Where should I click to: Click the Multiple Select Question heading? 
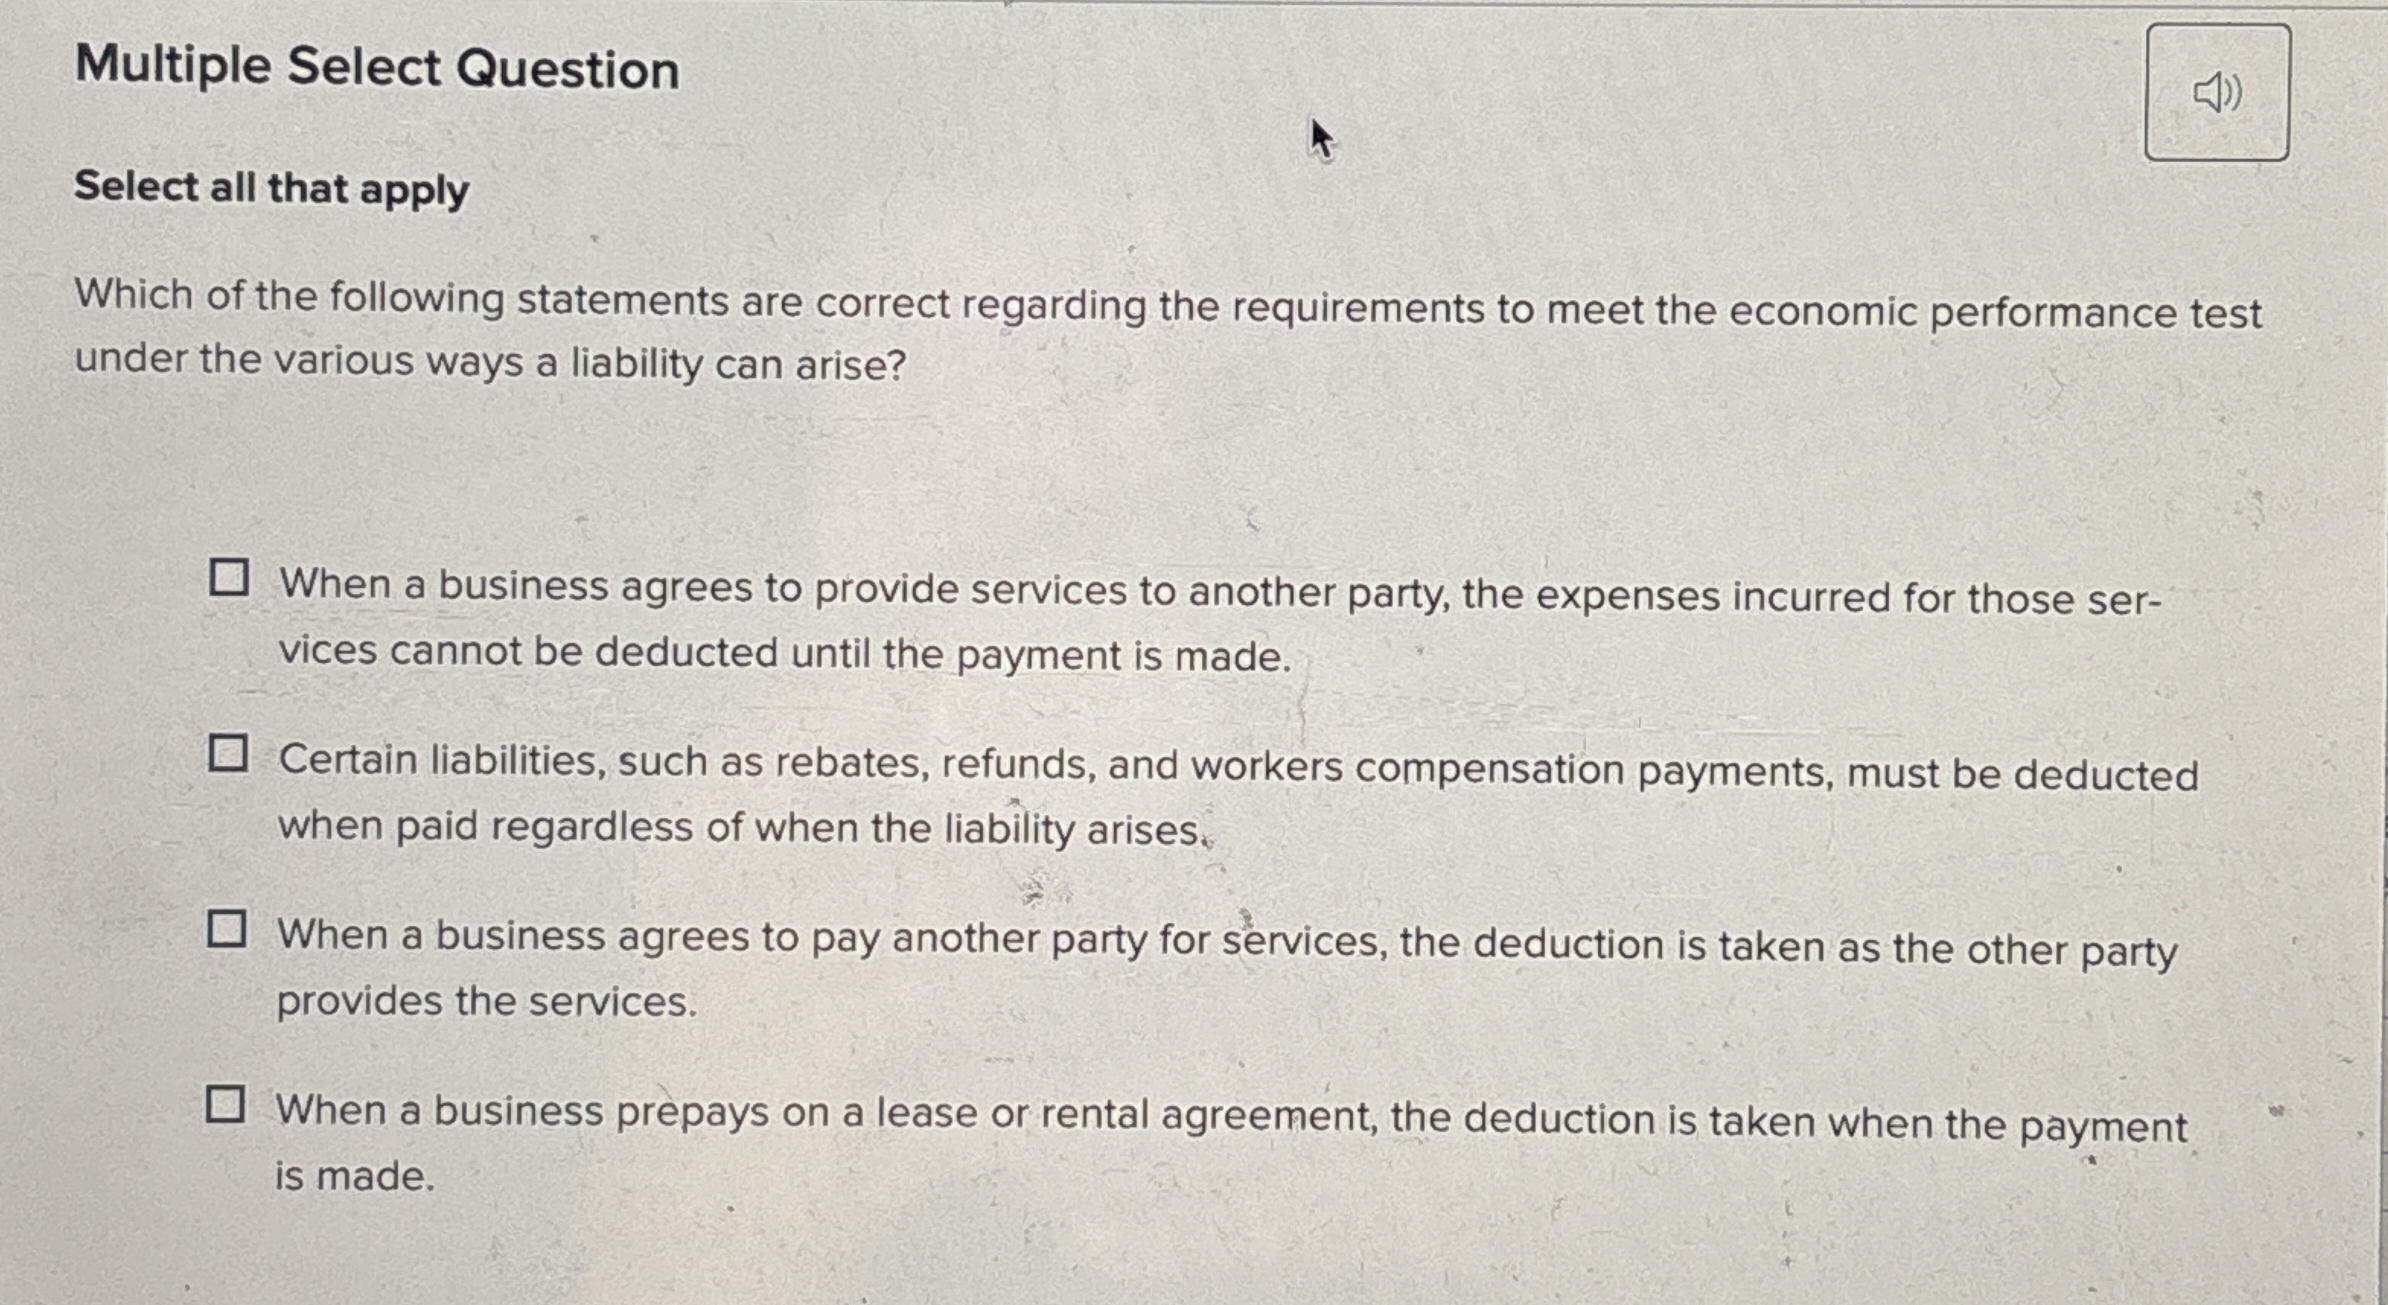pyautogui.click(x=377, y=66)
